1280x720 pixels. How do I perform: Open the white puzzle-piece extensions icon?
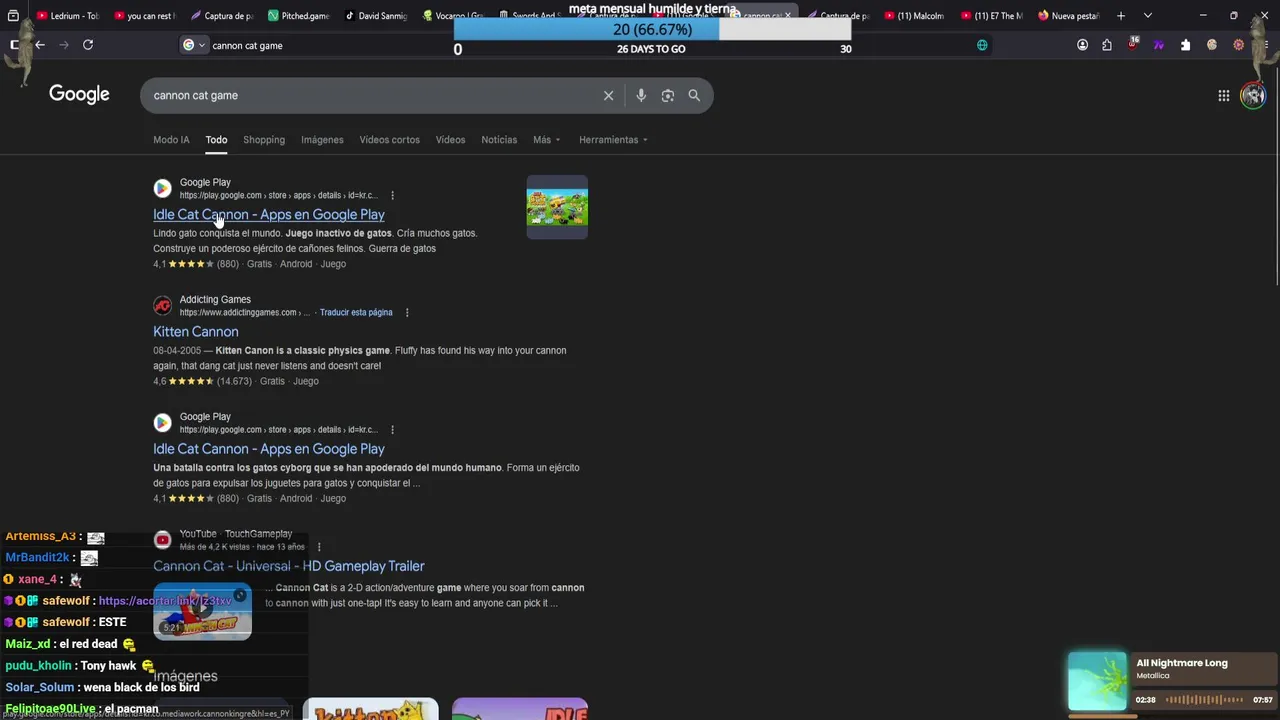tap(1186, 45)
